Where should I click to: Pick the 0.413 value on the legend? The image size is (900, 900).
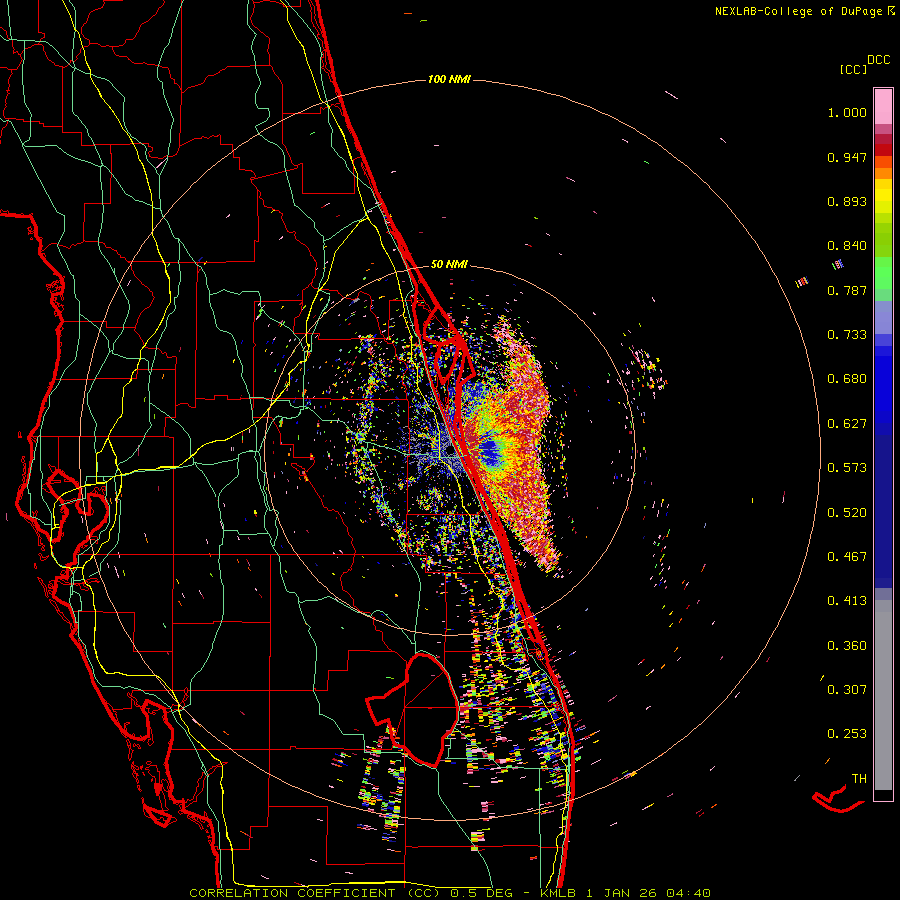pos(847,601)
